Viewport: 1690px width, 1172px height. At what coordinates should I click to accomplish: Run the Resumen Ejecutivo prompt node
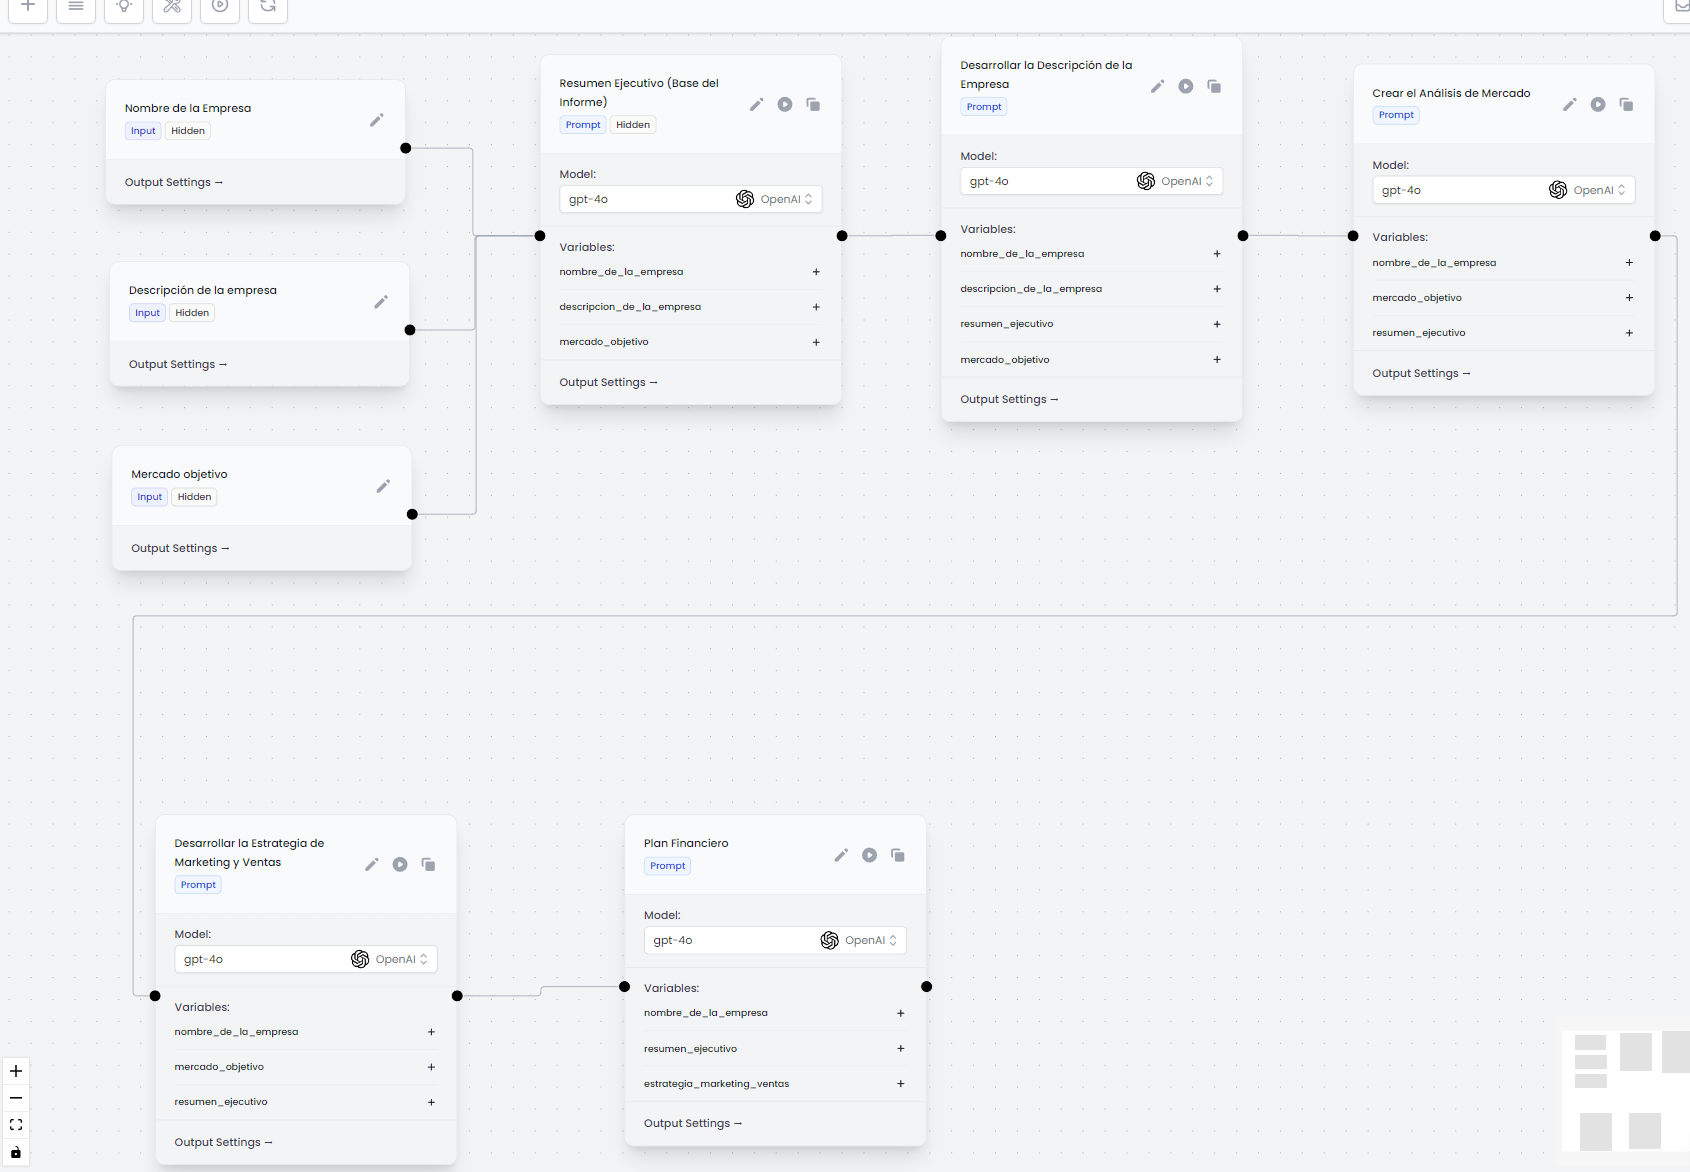pos(785,104)
